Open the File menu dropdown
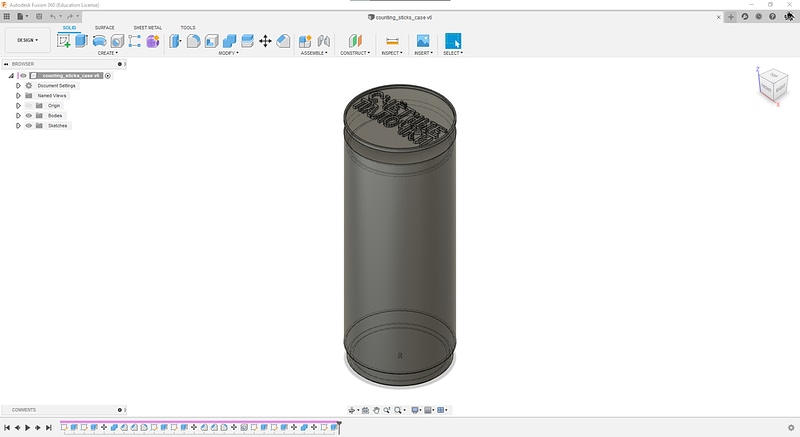Screen dimensions: 800x437 click(x=22, y=16)
